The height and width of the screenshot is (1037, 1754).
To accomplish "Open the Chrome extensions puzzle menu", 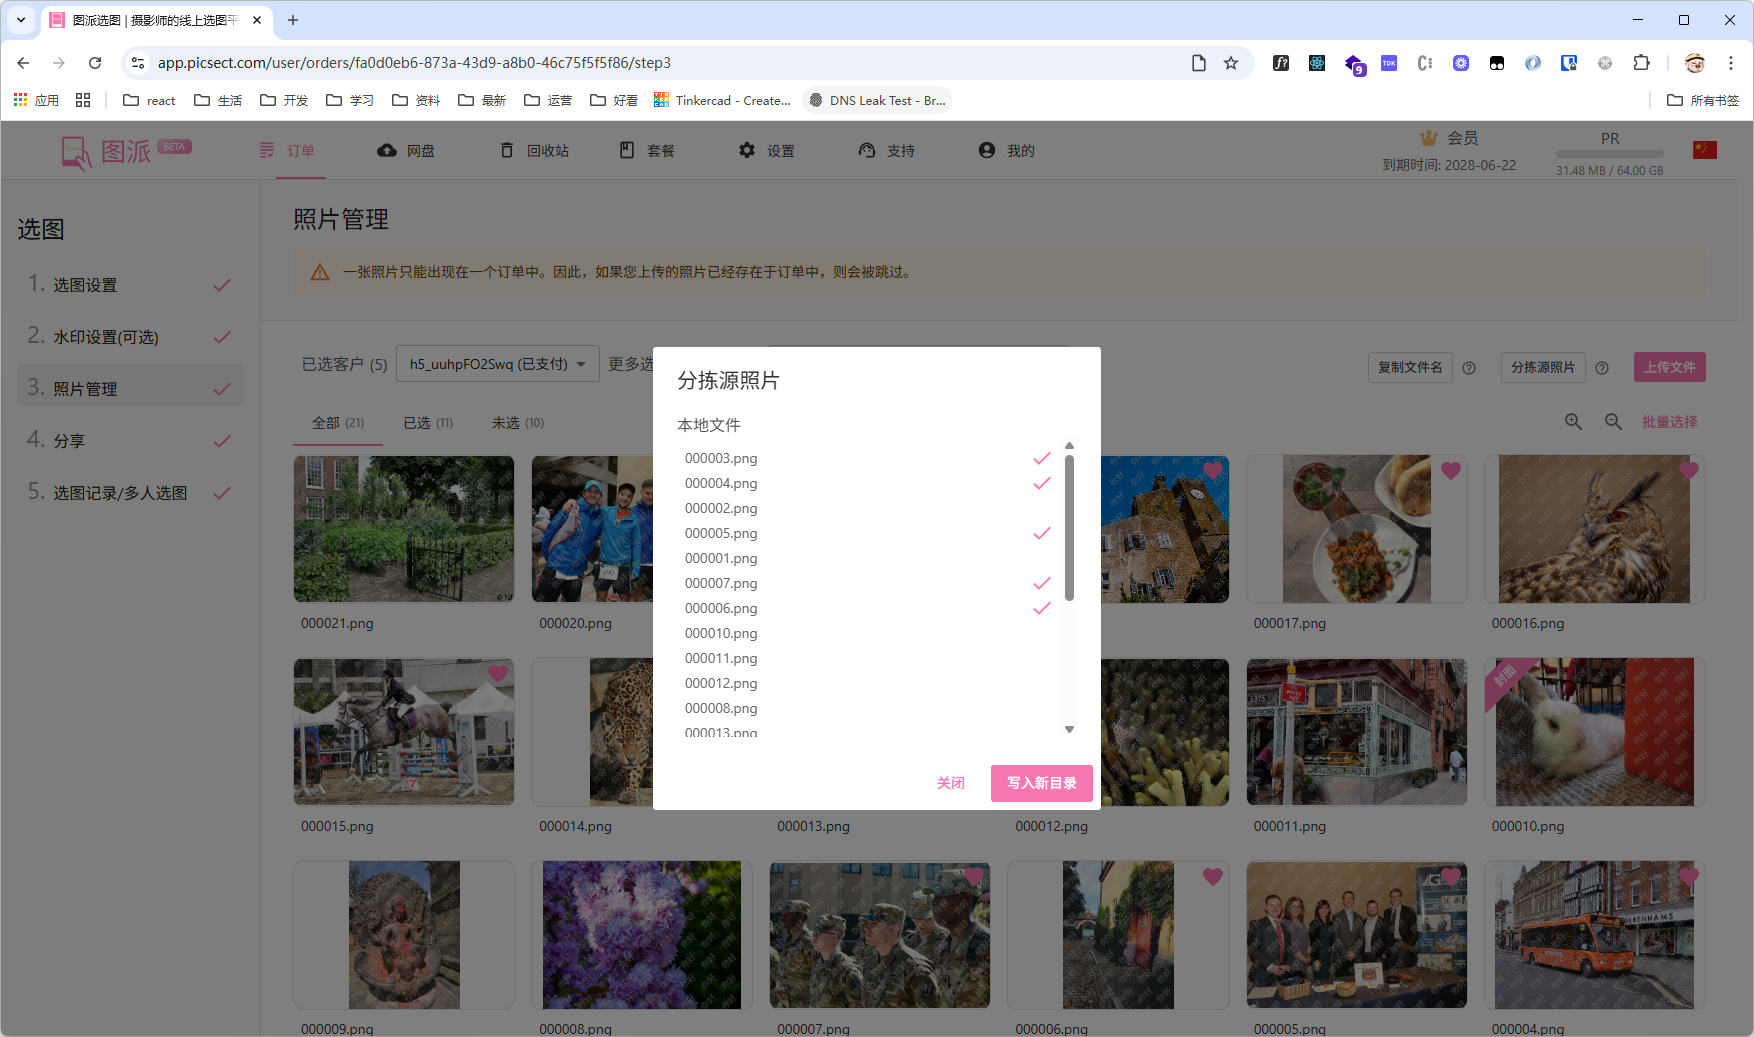I will tap(1641, 62).
